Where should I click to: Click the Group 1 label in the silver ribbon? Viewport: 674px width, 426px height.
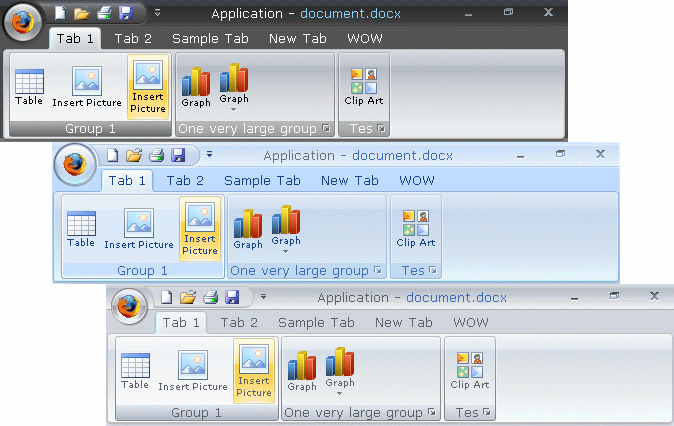click(x=198, y=412)
